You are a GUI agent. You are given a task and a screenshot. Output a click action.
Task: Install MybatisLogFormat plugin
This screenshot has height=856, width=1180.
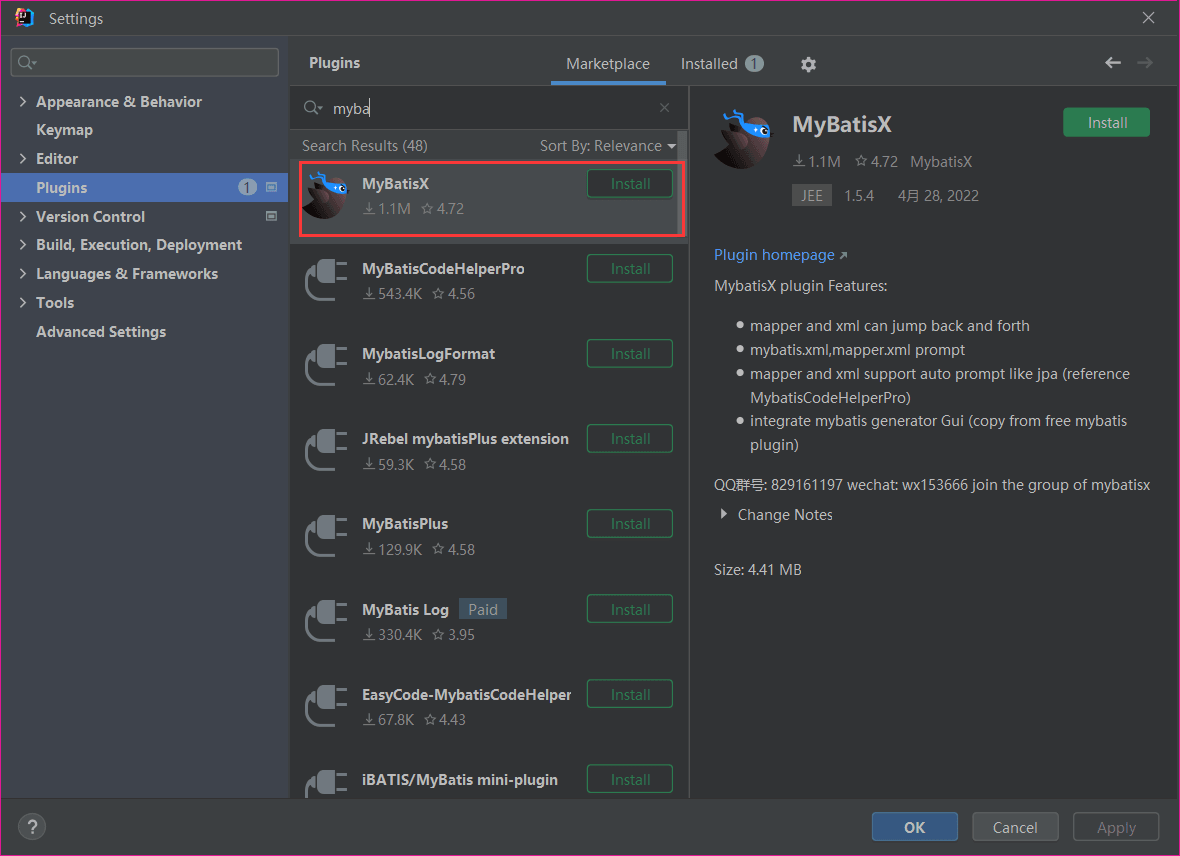point(630,354)
